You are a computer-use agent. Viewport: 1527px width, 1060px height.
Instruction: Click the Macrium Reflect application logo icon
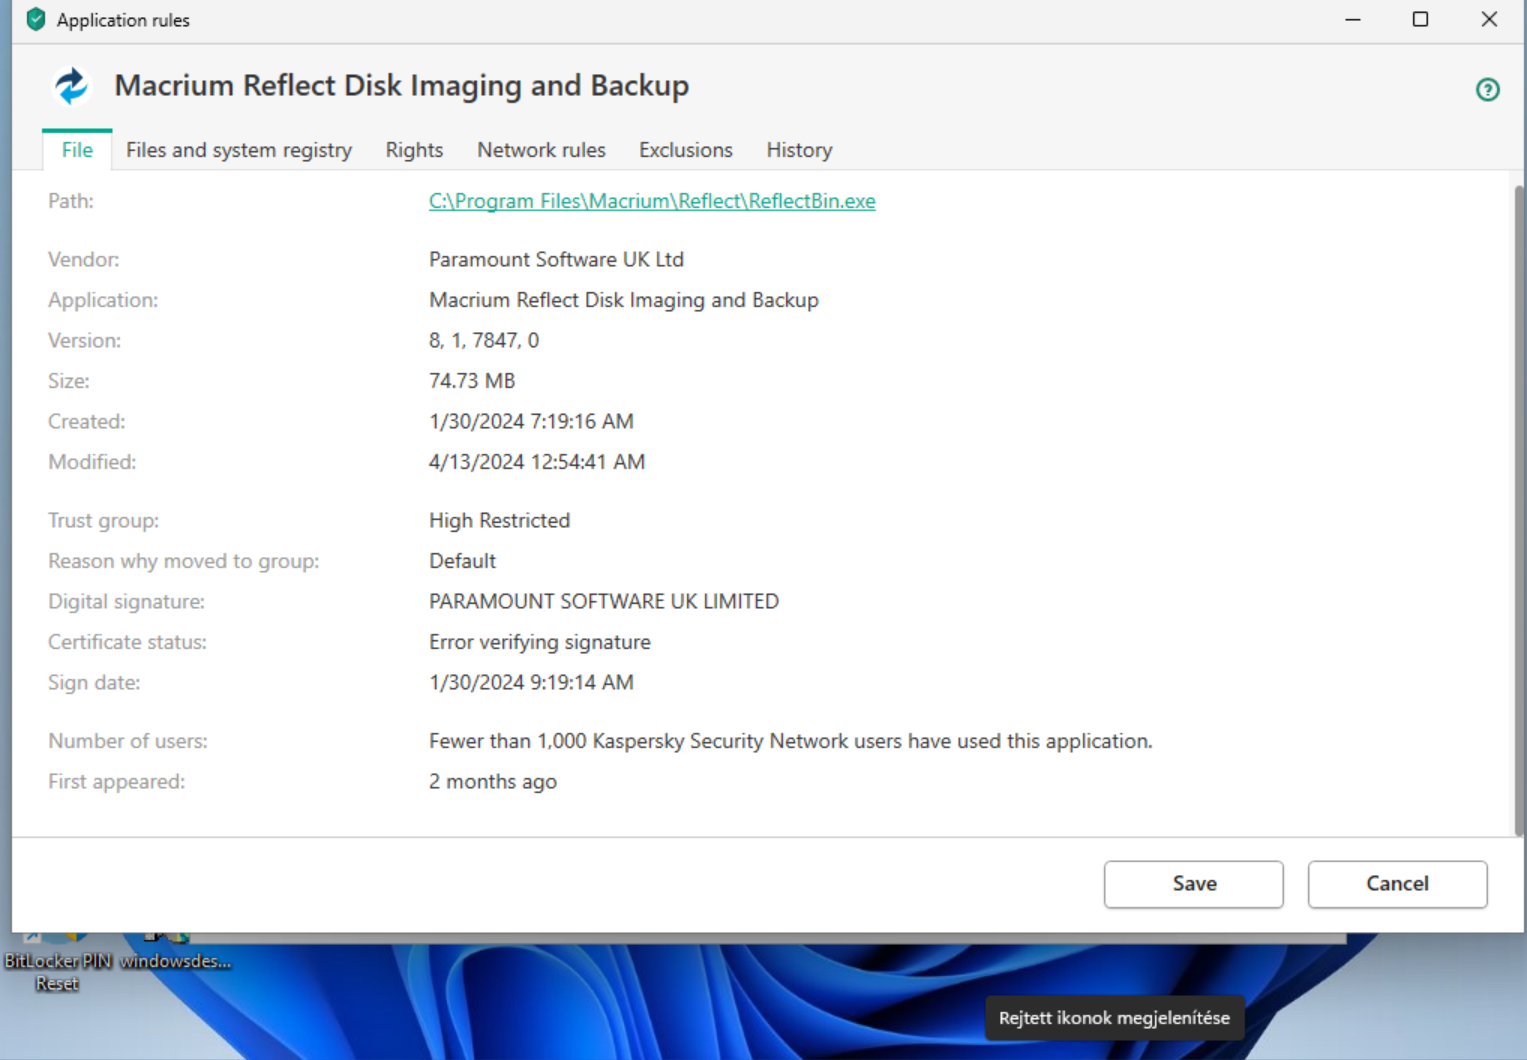pos(71,86)
